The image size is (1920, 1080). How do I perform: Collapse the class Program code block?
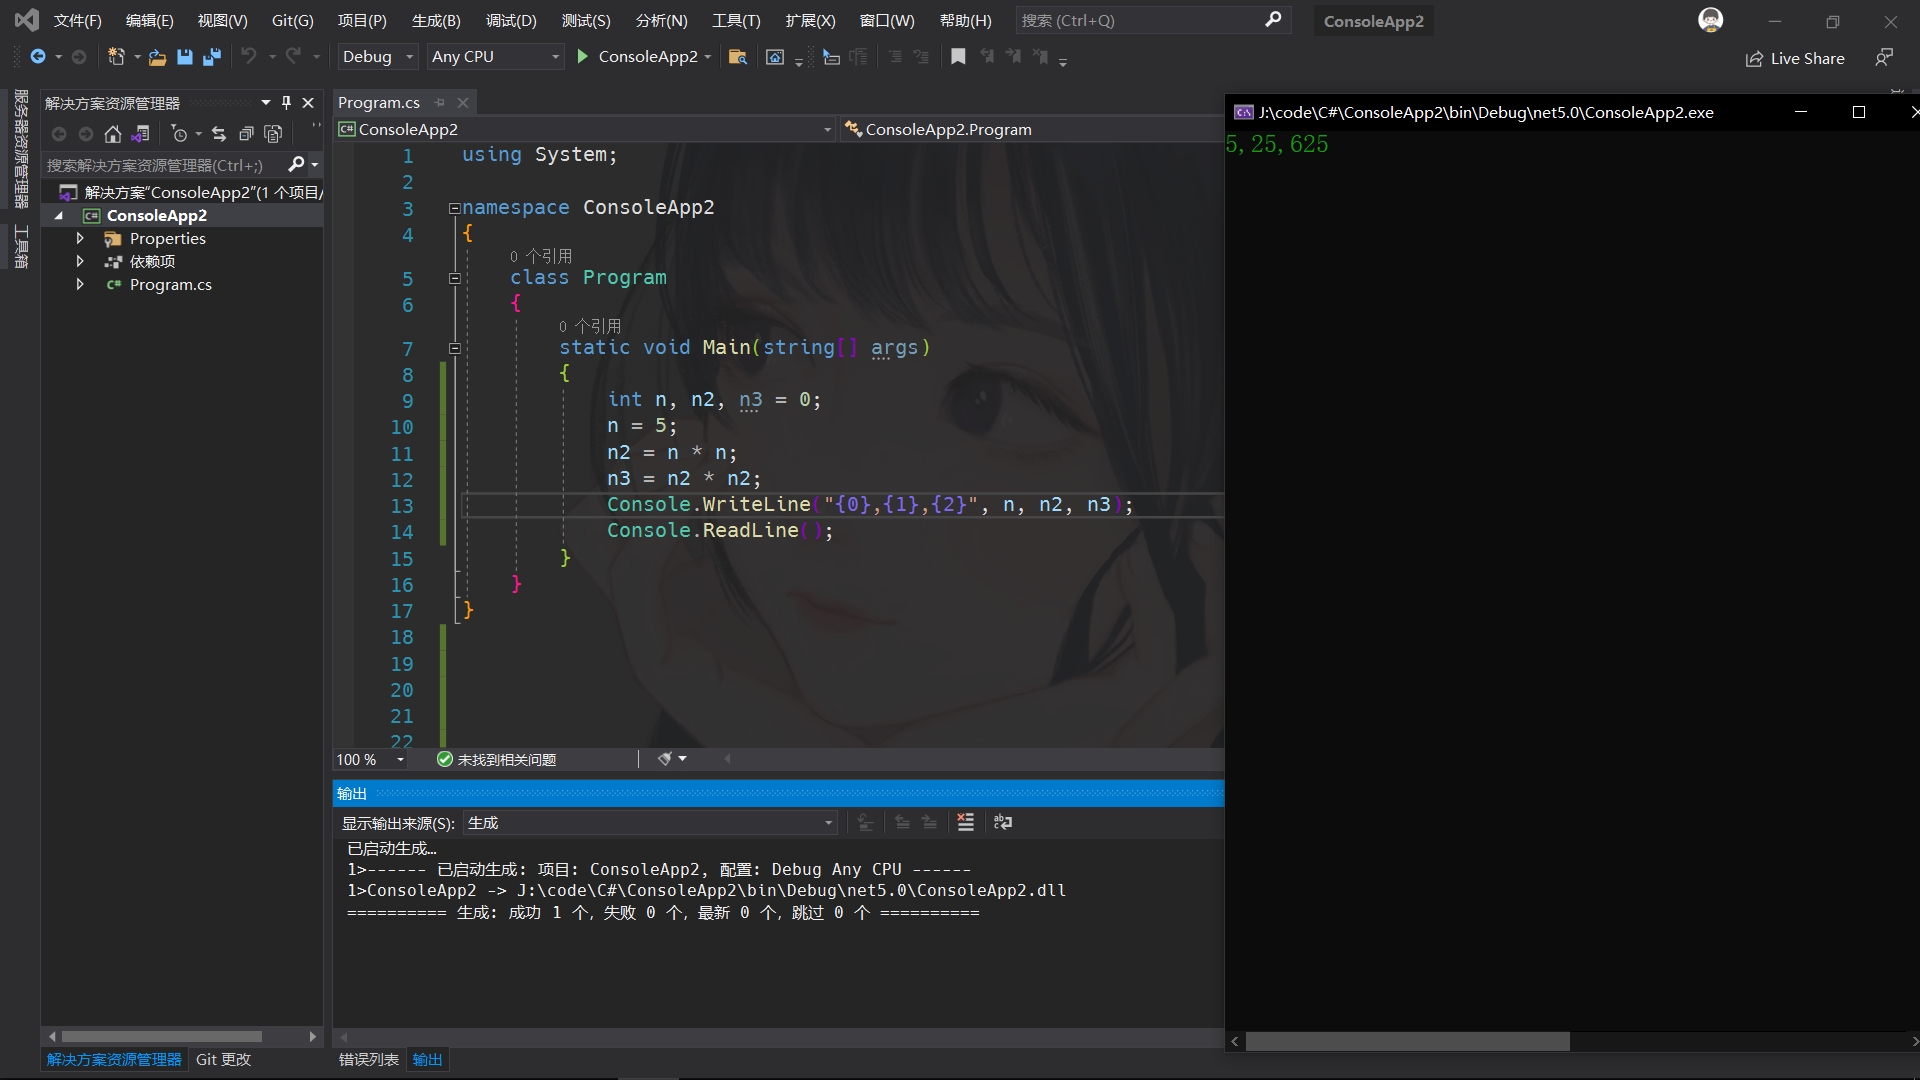[x=454, y=279]
